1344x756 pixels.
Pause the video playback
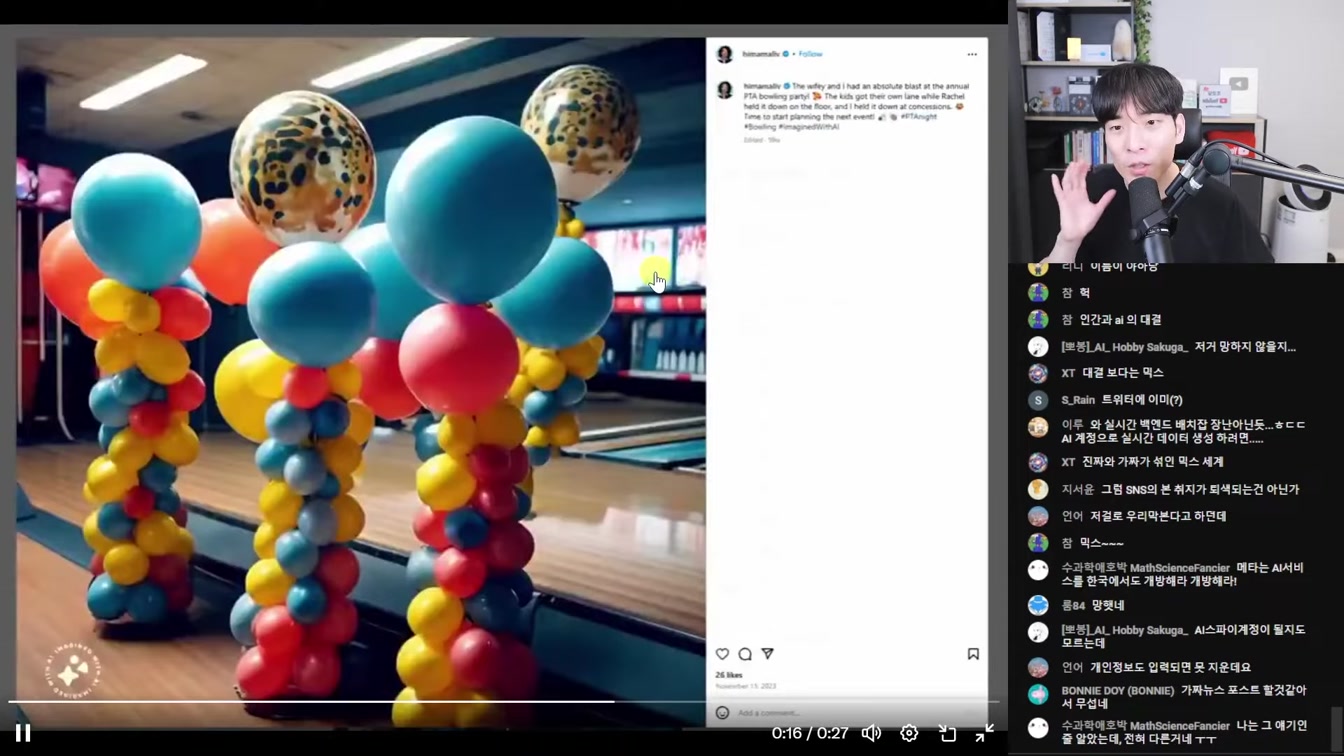click(23, 733)
